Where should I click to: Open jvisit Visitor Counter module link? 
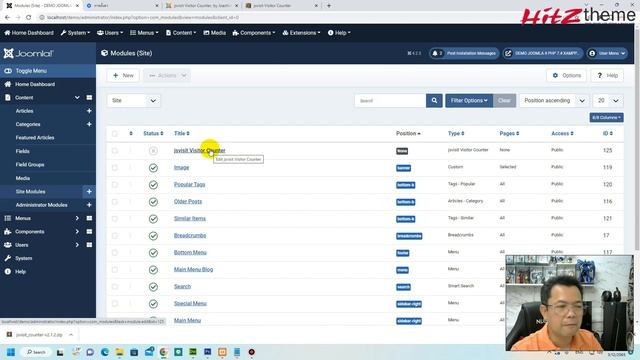pos(199,150)
